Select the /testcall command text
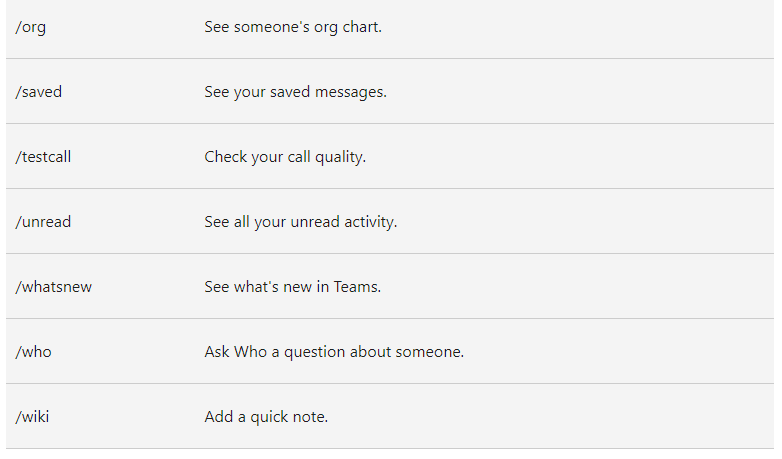Image resolution: width=782 pixels, height=459 pixels. click(x=43, y=157)
